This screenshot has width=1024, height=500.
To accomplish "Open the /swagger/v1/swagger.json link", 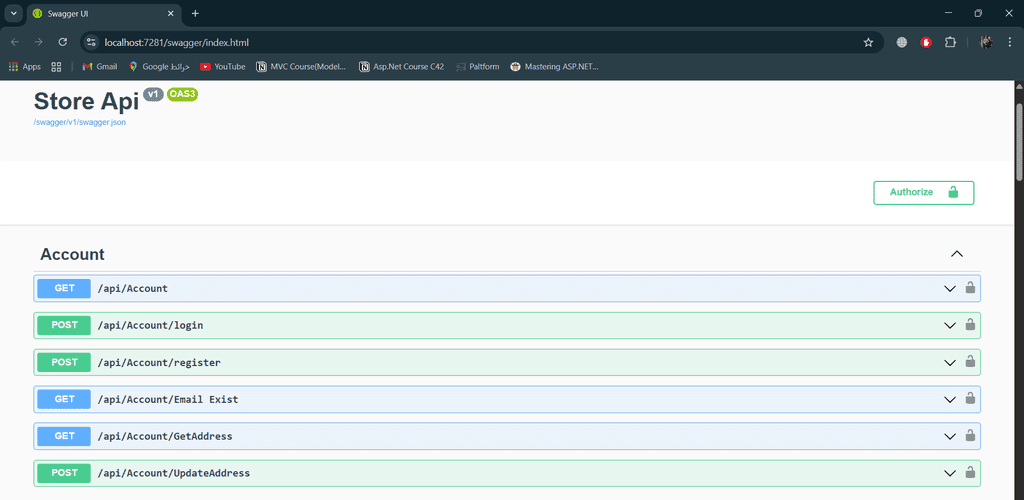I will [x=79, y=122].
